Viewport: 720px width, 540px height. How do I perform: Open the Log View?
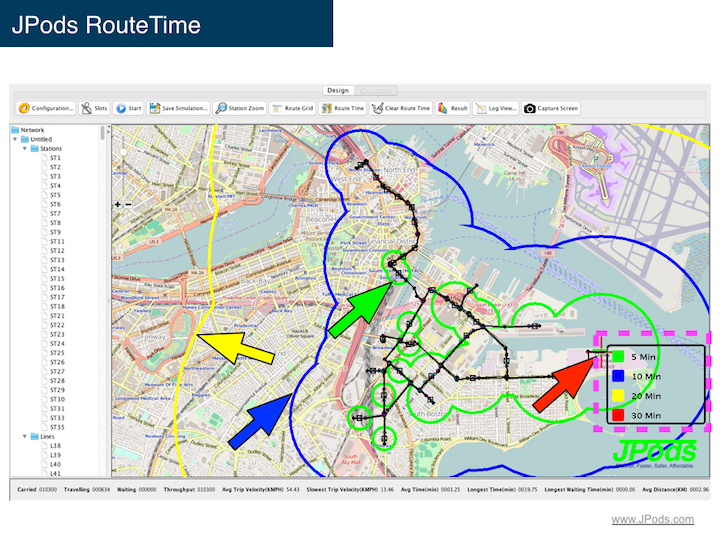click(497, 108)
